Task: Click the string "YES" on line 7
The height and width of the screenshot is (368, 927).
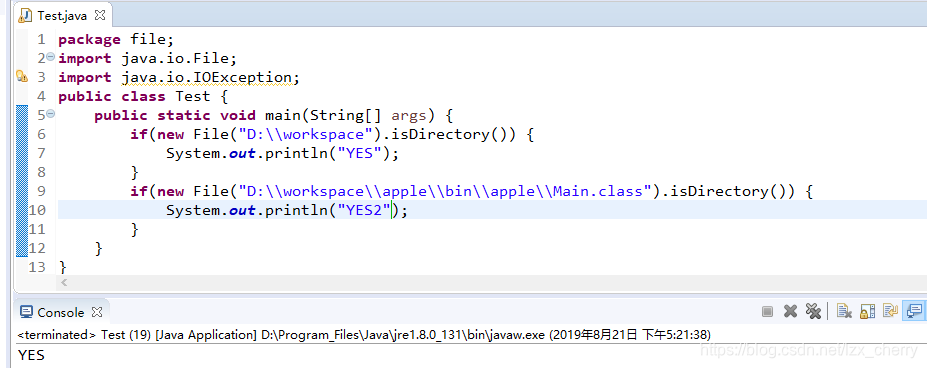Action: [x=360, y=153]
